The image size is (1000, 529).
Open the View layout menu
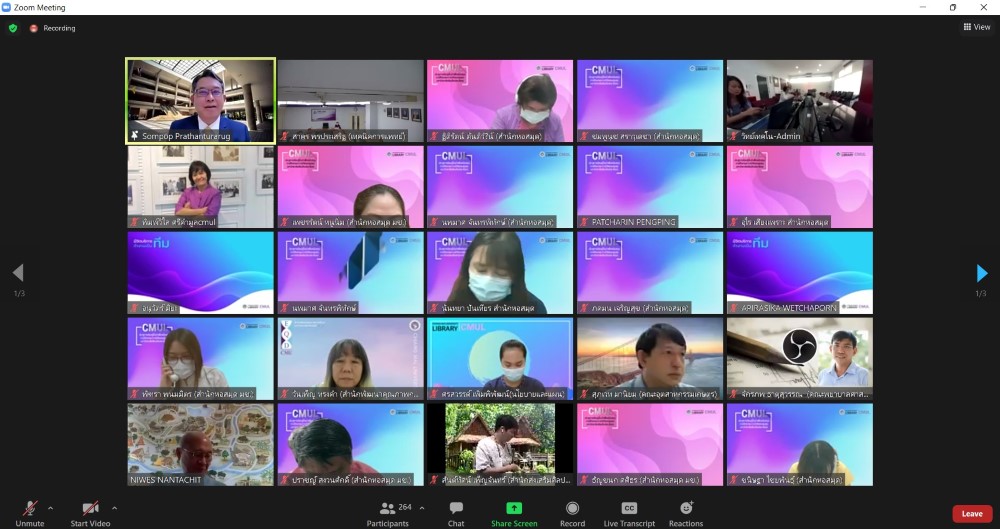point(976,27)
